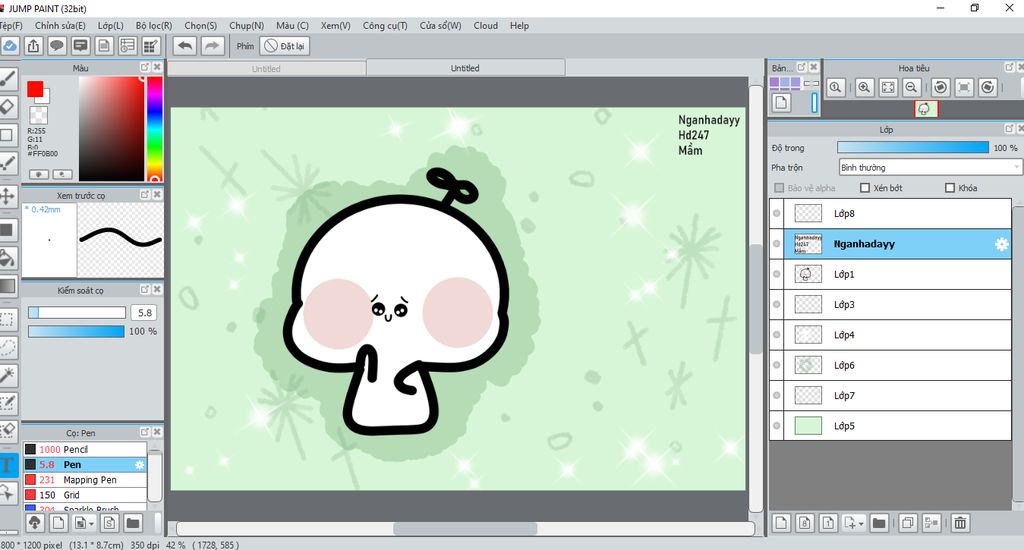Open Pha trộn blend mode dropdown
The height and width of the screenshot is (550, 1024).
[x=929, y=168]
